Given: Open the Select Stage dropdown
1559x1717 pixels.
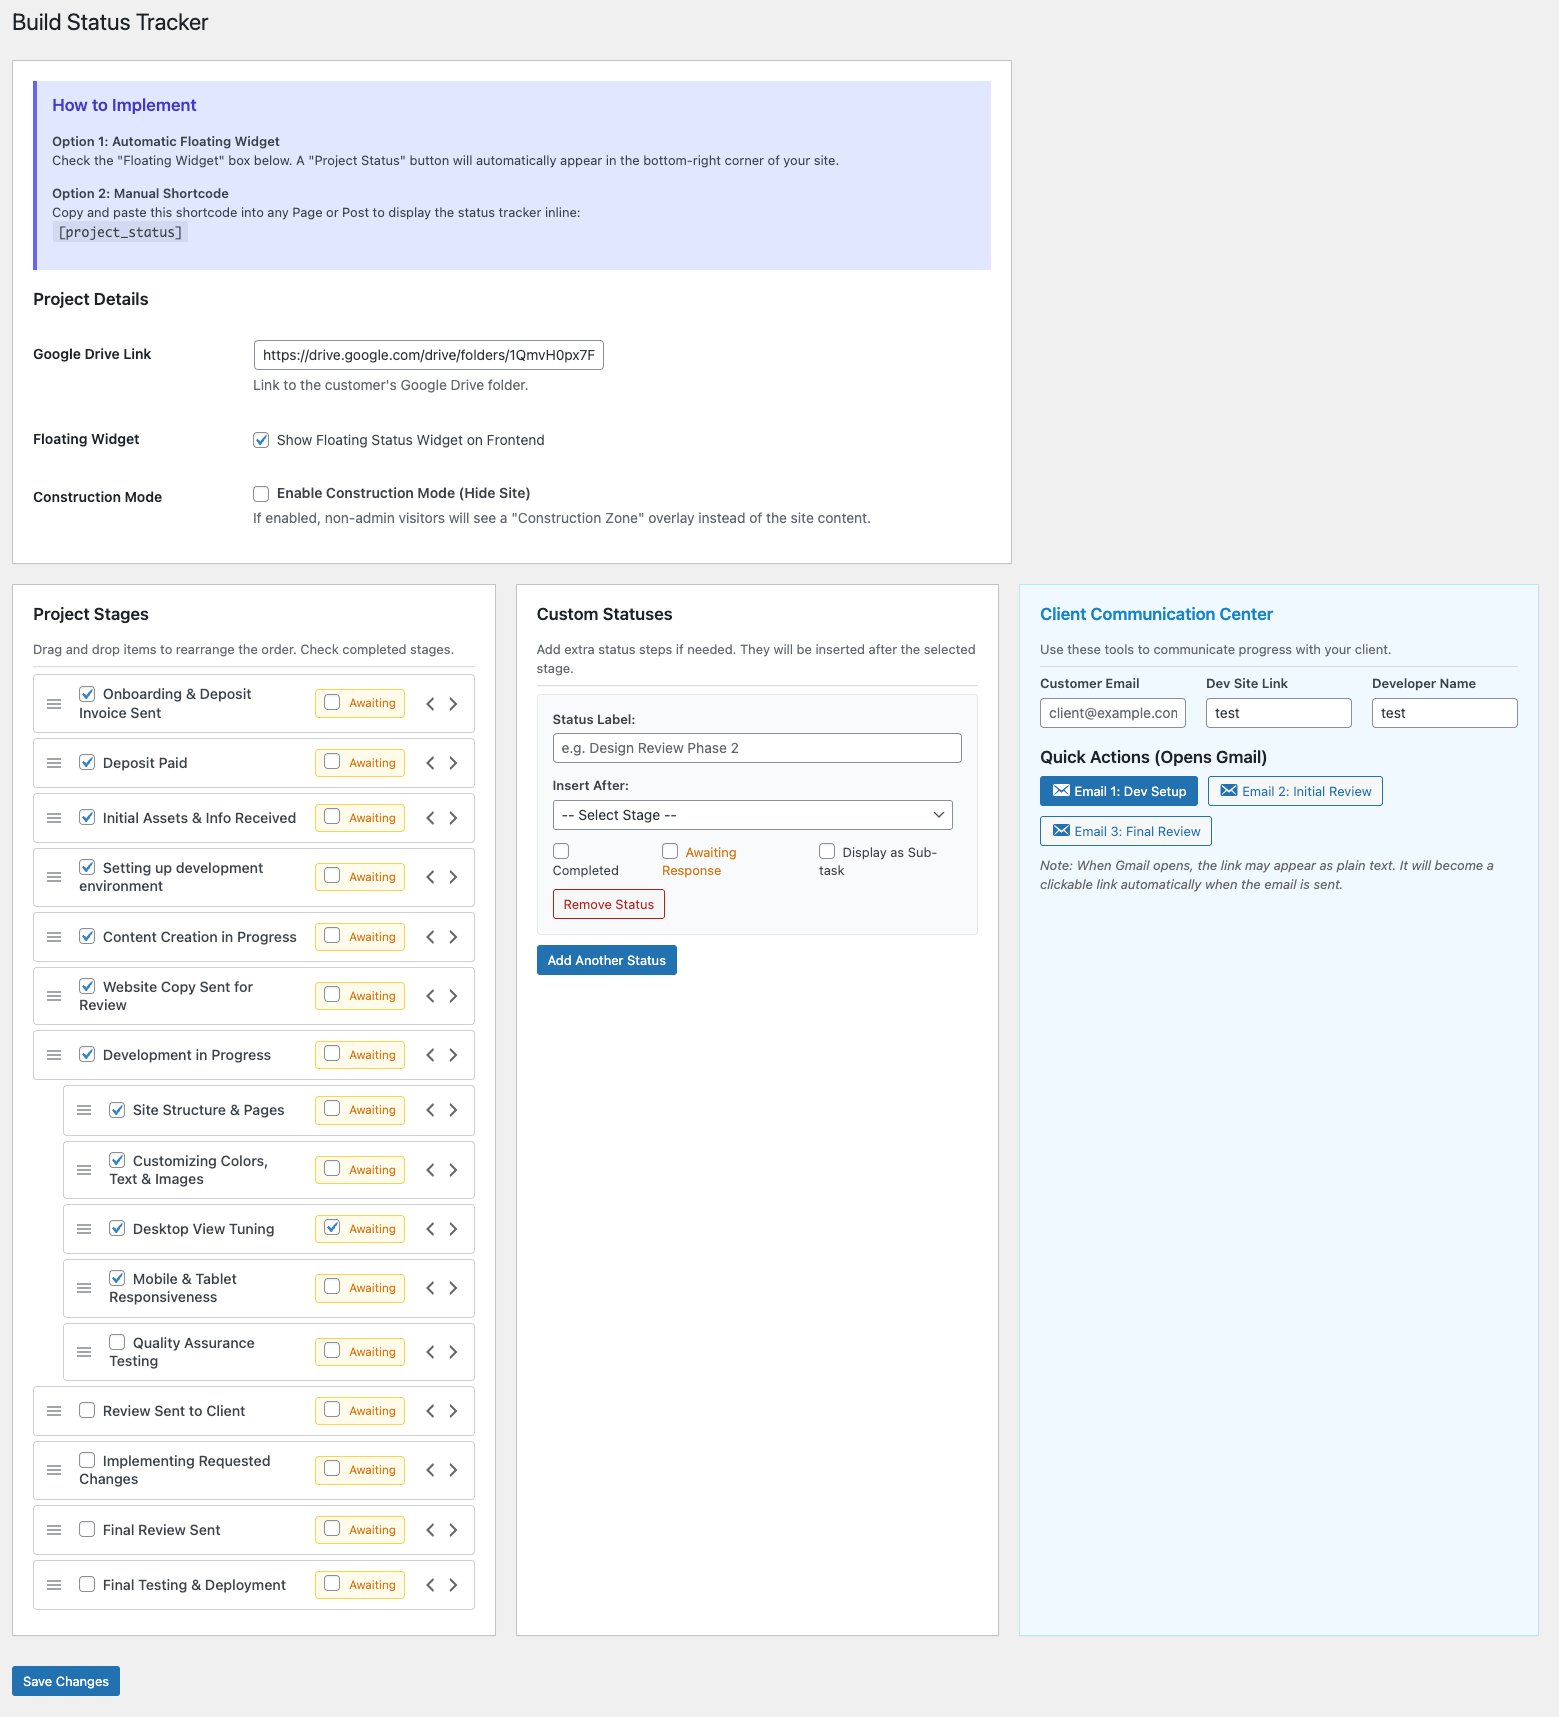Looking at the screenshot, I should tap(752, 815).
